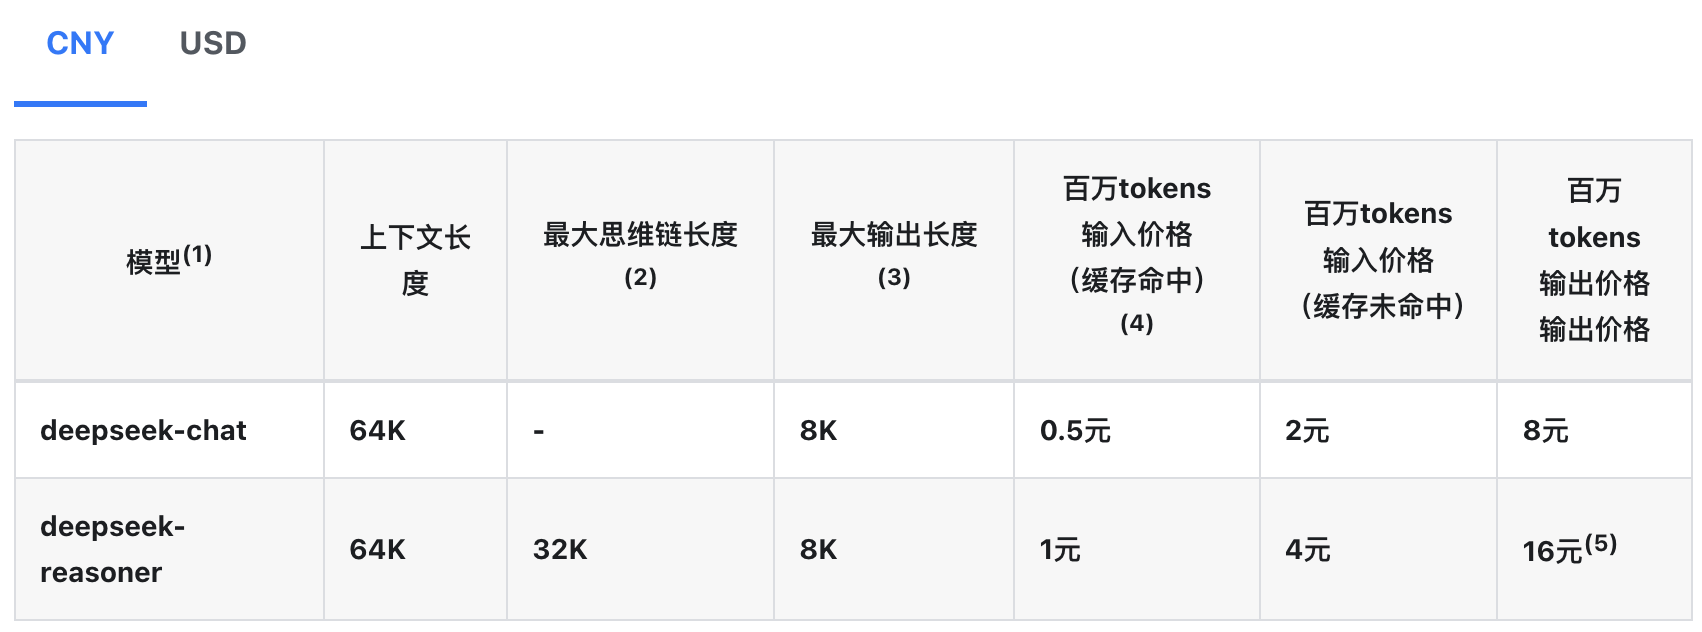Select the CNY pricing tab

click(x=80, y=43)
